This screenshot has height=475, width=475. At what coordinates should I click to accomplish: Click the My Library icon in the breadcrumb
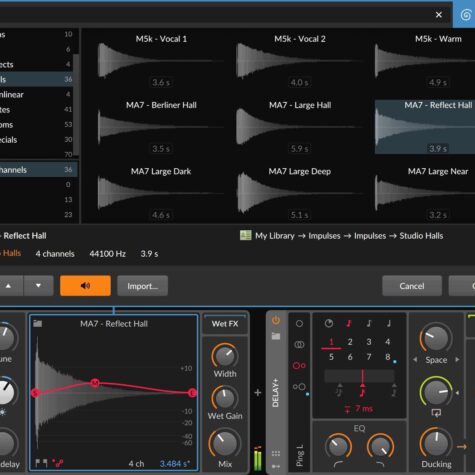point(246,236)
